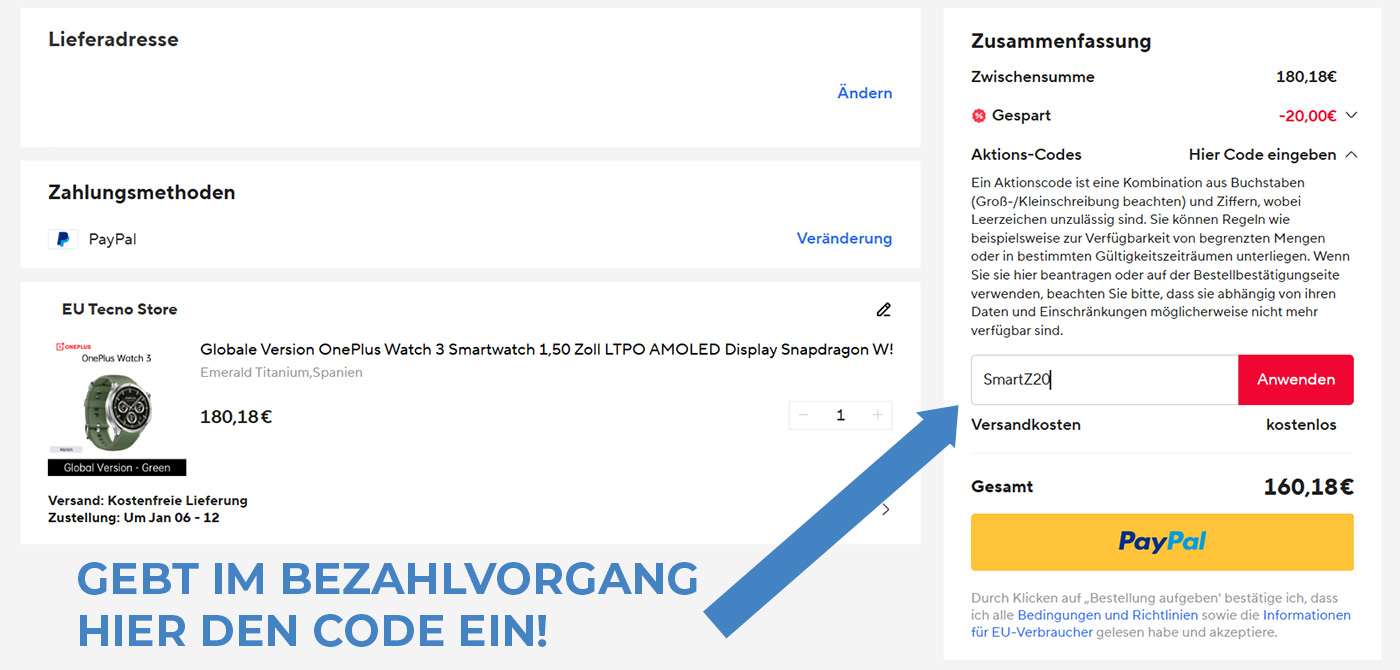Click the quantity field showing 1

(x=840, y=415)
